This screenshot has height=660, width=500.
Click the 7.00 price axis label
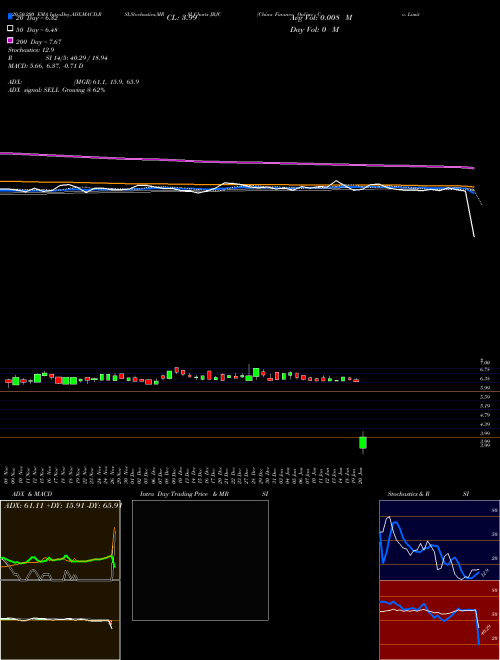(x=485, y=362)
